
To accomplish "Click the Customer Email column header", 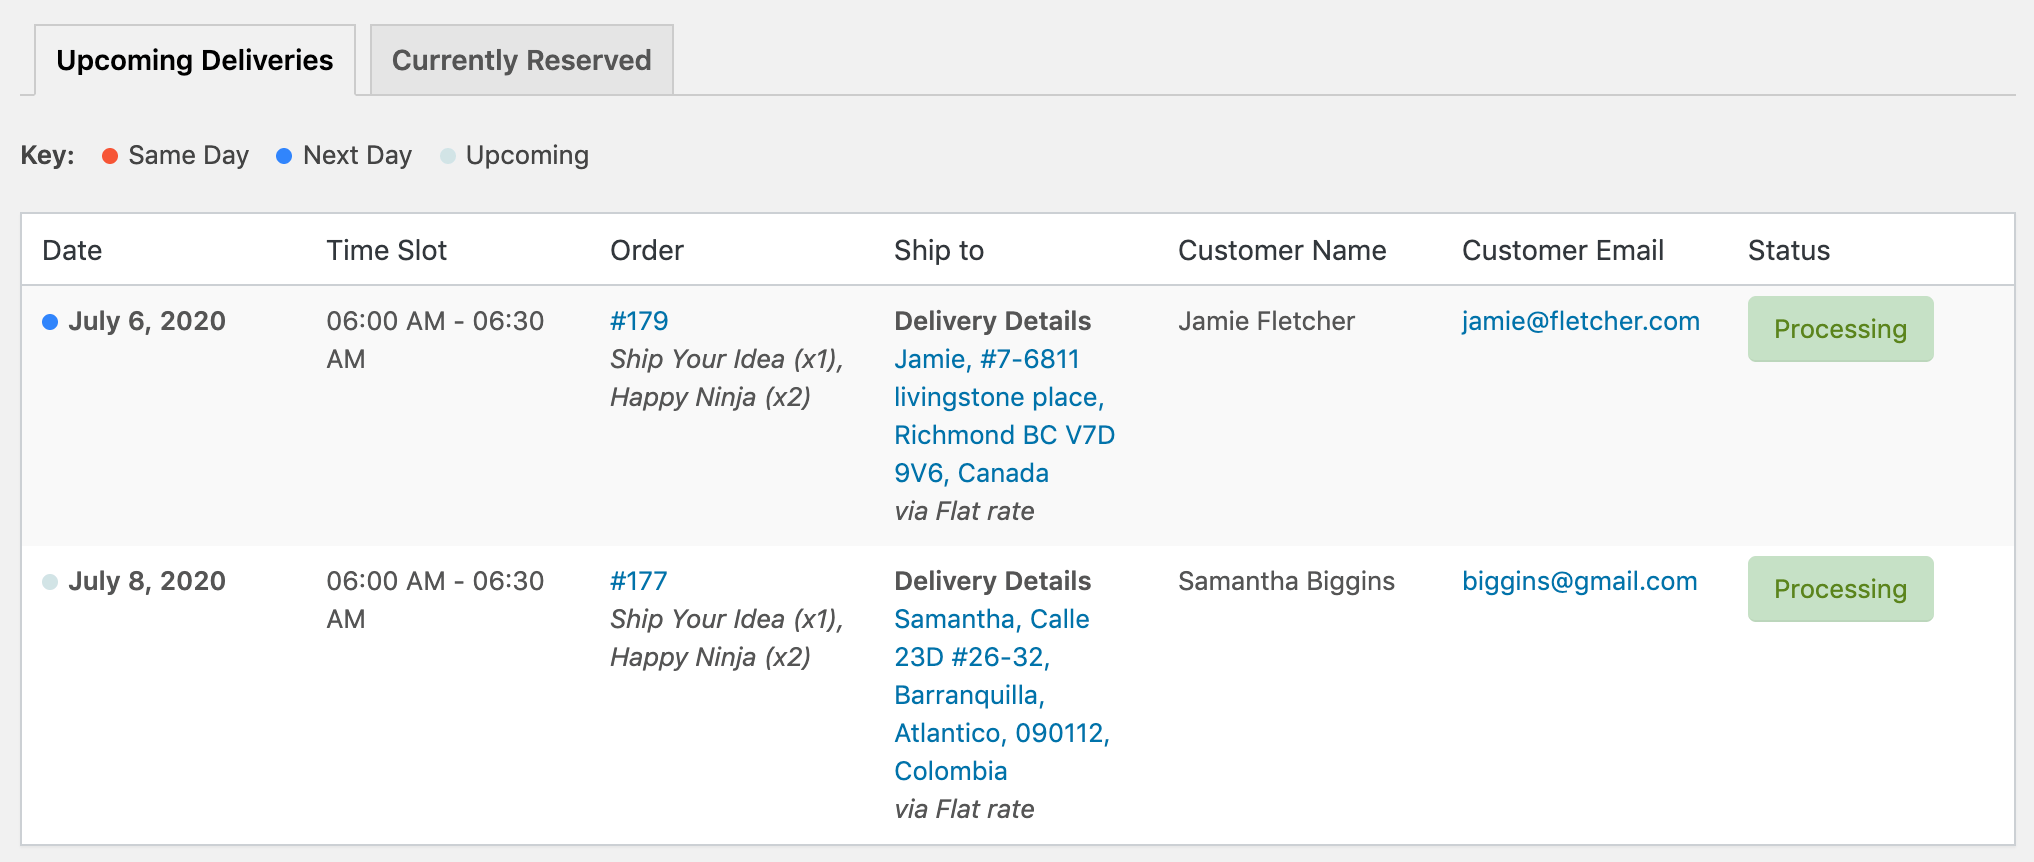I will pos(1562,250).
